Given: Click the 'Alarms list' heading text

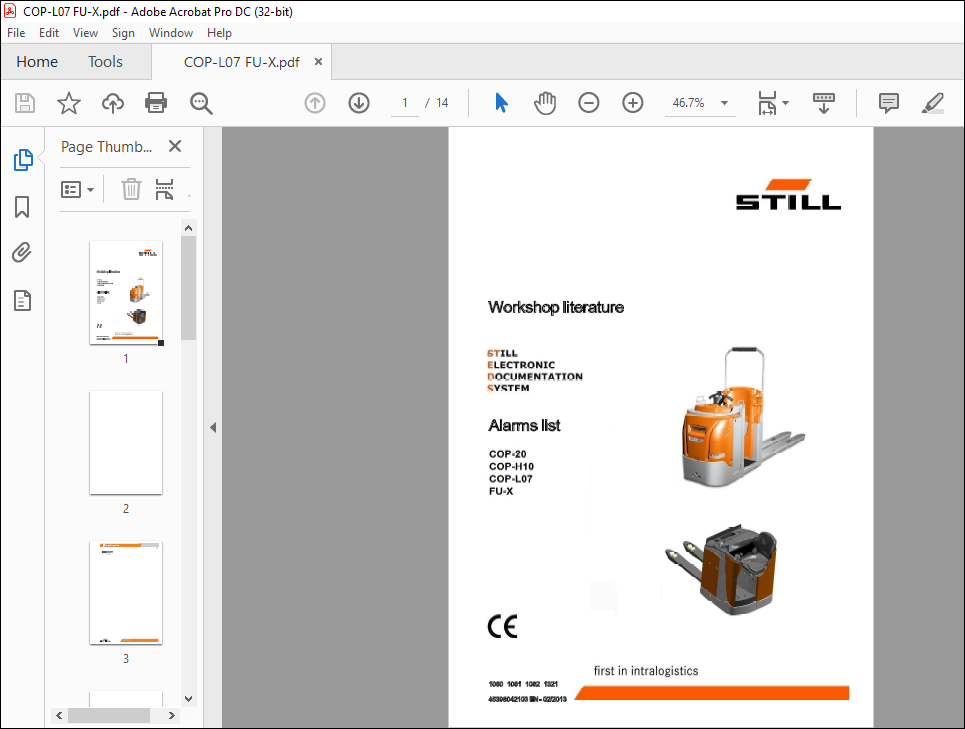Looking at the screenshot, I should [x=524, y=426].
